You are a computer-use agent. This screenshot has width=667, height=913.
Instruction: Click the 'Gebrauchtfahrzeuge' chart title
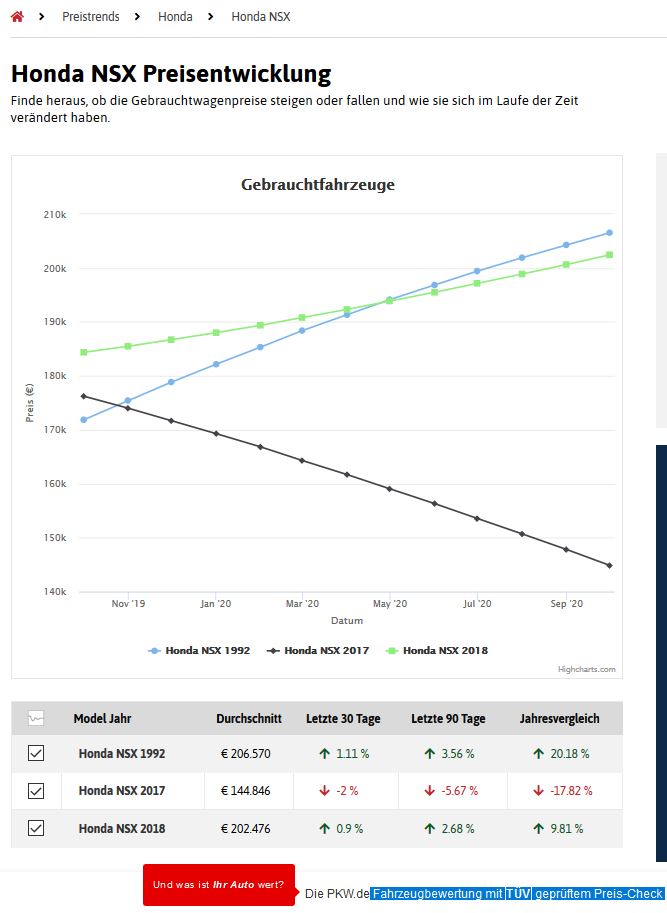[318, 185]
